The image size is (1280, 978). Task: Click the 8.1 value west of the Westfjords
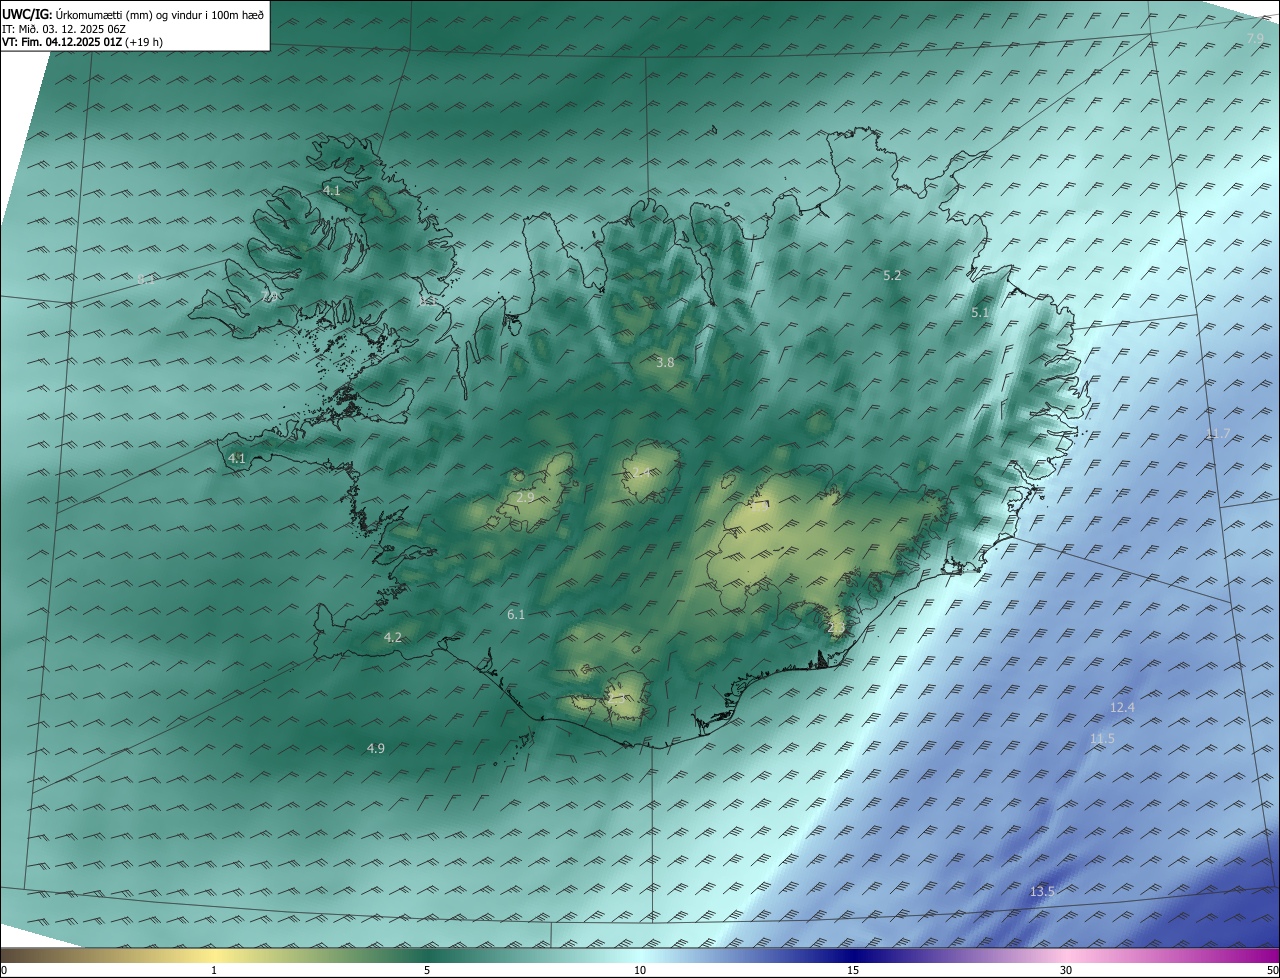(146, 279)
